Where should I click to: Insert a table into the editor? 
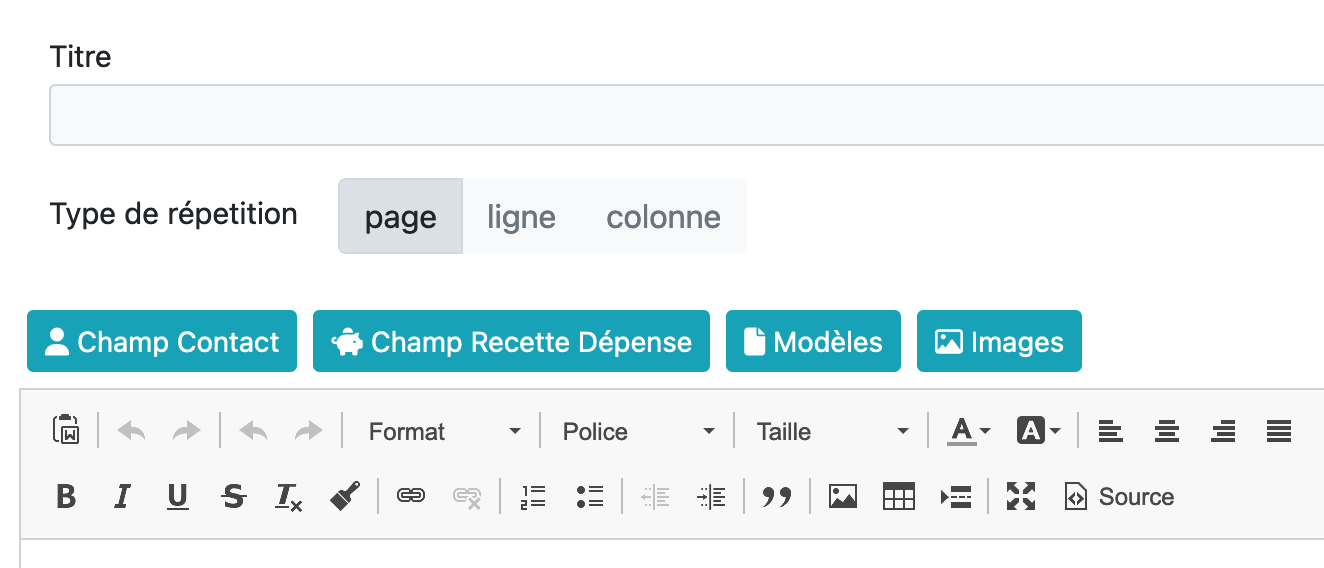[x=899, y=496]
